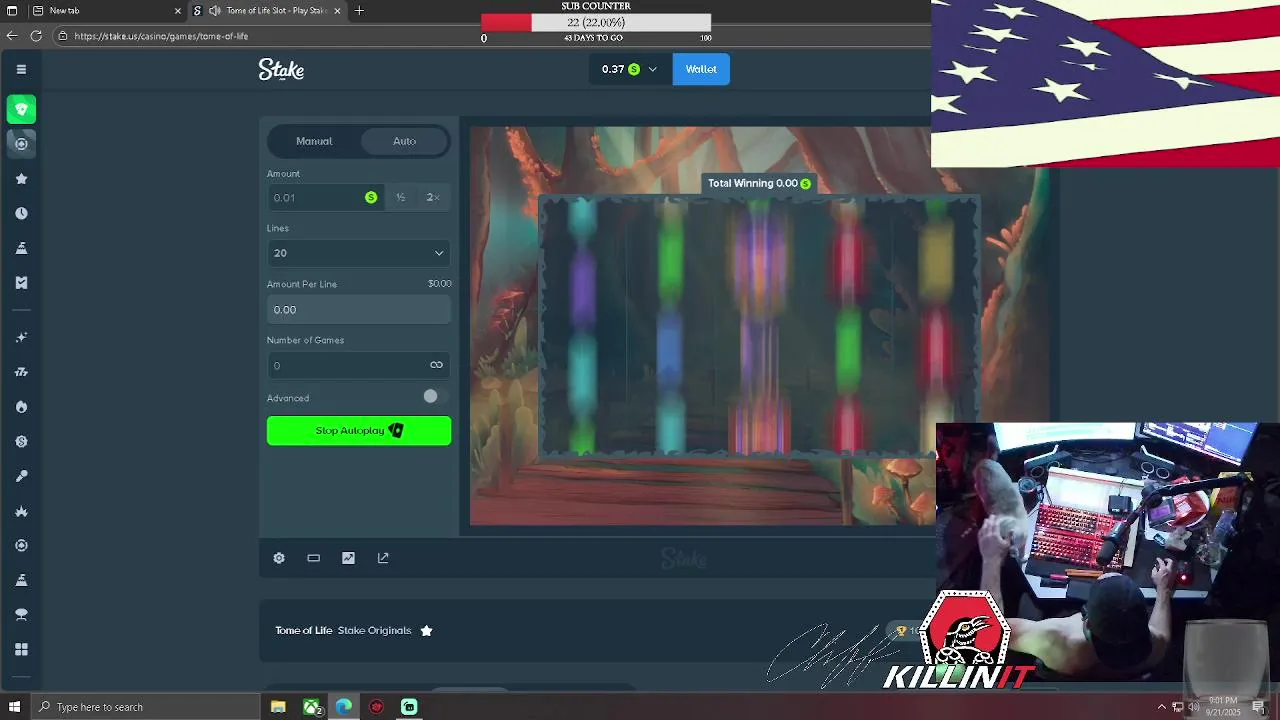Select the Tome of Life Slot browser tab
1280x720 pixels.
click(267, 10)
